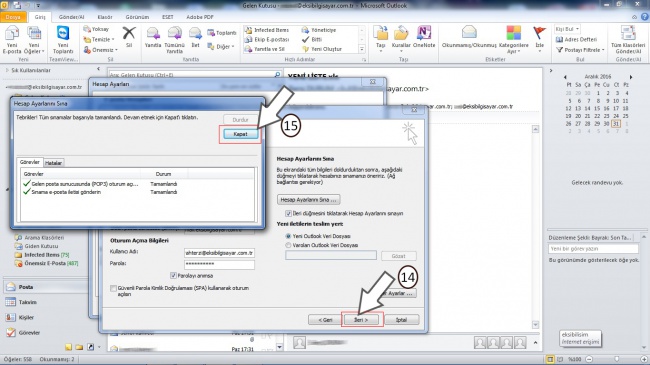The width and height of the screenshot is (650, 365).
Task: Open the Postayı Filtrele dropdown
Action: click(x=580, y=50)
